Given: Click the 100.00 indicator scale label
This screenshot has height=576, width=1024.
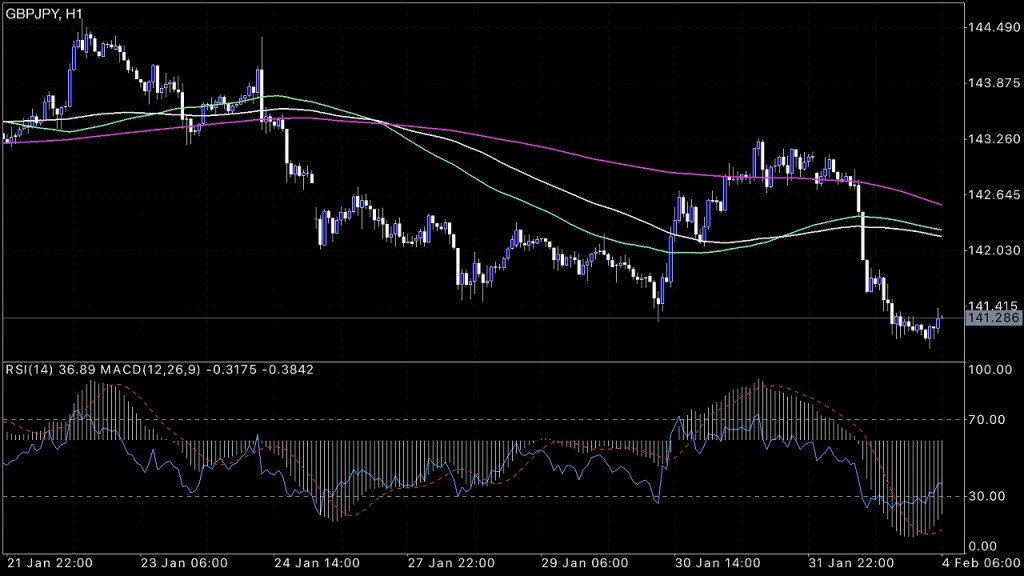Looking at the screenshot, I should pyautogui.click(x=988, y=370).
